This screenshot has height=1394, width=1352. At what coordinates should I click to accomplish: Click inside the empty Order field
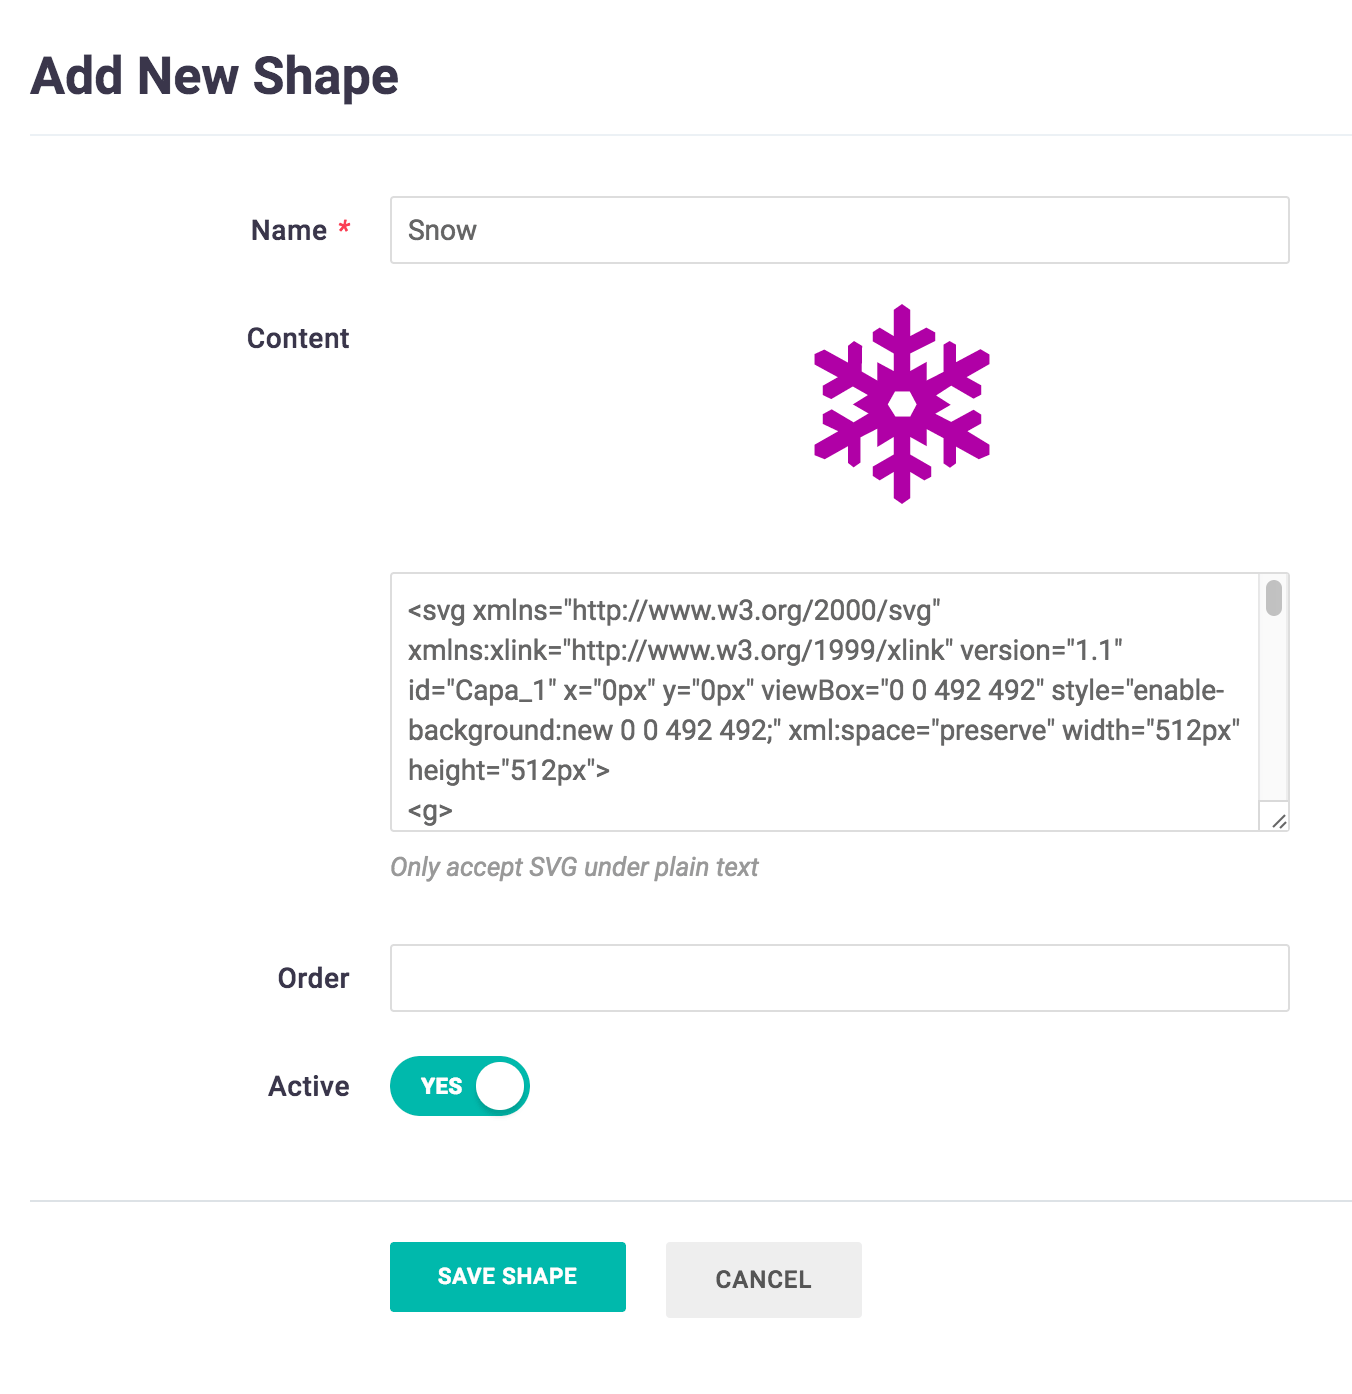(839, 978)
